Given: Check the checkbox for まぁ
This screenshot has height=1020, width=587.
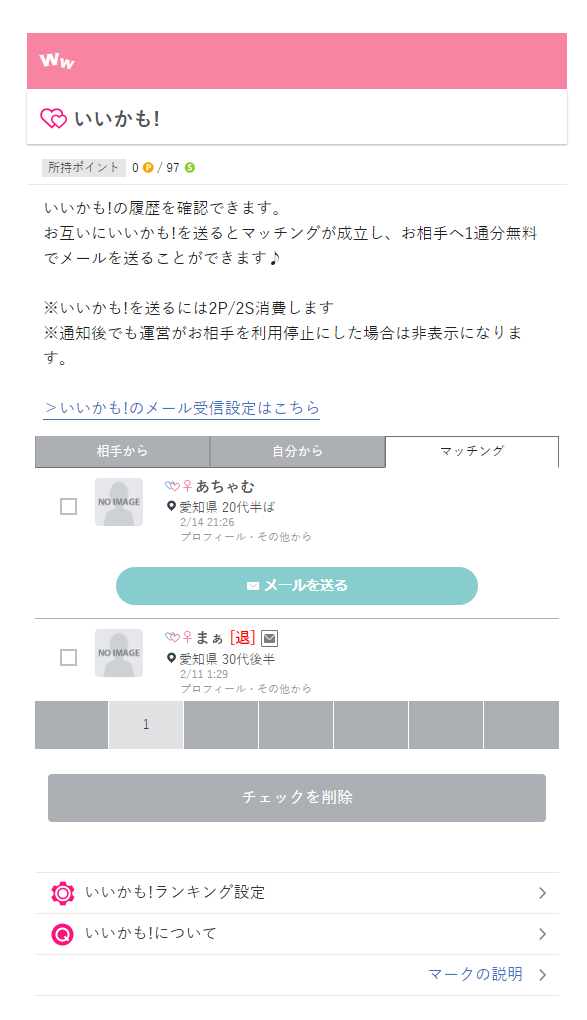Looking at the screenshot, I should click(x=68, y=657).
